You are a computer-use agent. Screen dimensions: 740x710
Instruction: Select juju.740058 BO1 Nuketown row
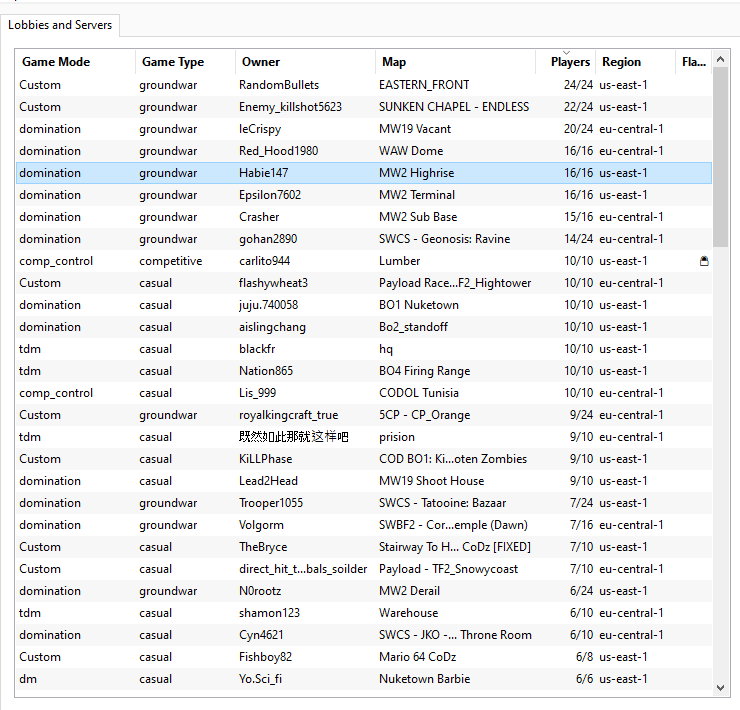(x=364, y=305)
